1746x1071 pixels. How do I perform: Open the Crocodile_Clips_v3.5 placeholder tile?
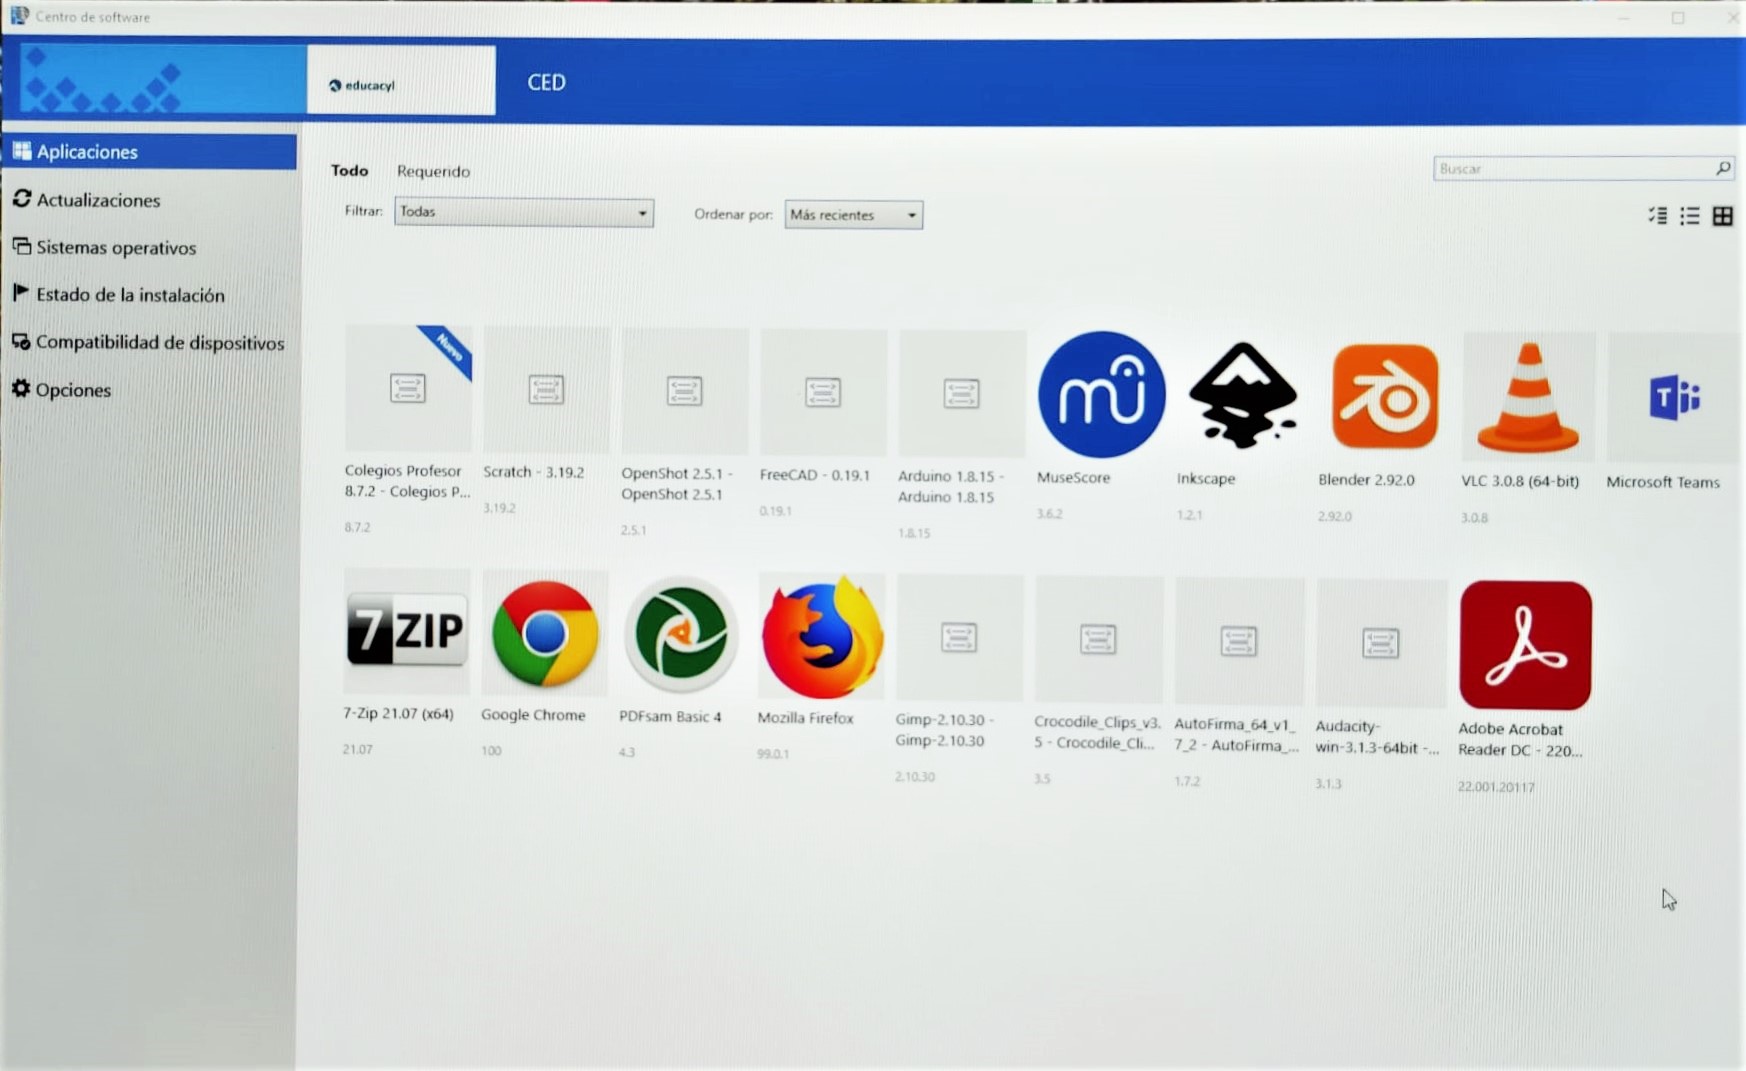pos(1098,639)
